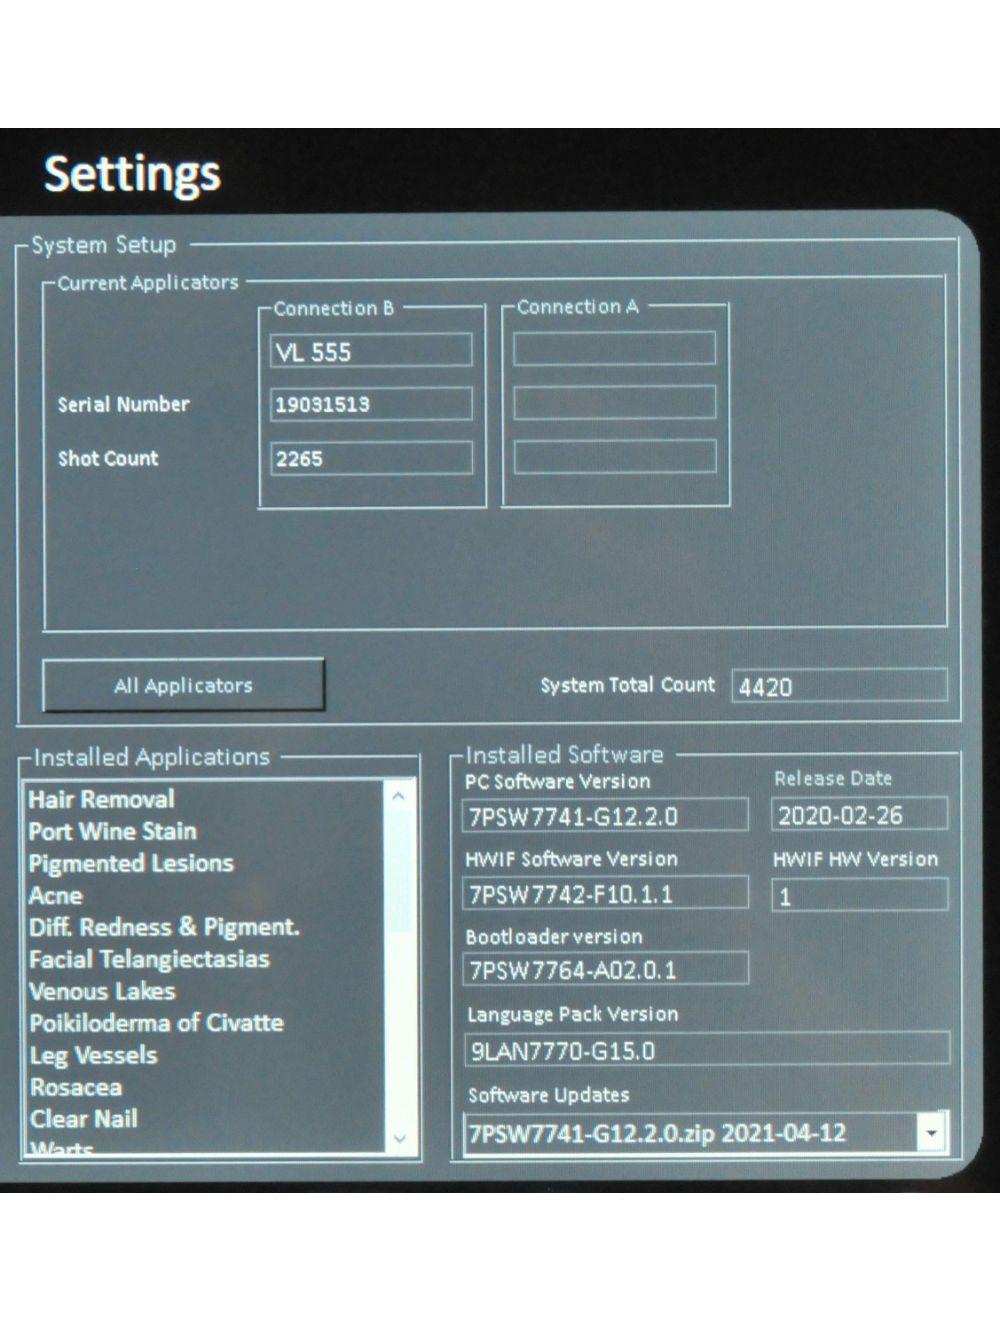Select Facial Telangiectasias in the list
Image resolution: width=1000 pixels, height=1320 pixels.
pyautogui.click(x=149, y=959)
